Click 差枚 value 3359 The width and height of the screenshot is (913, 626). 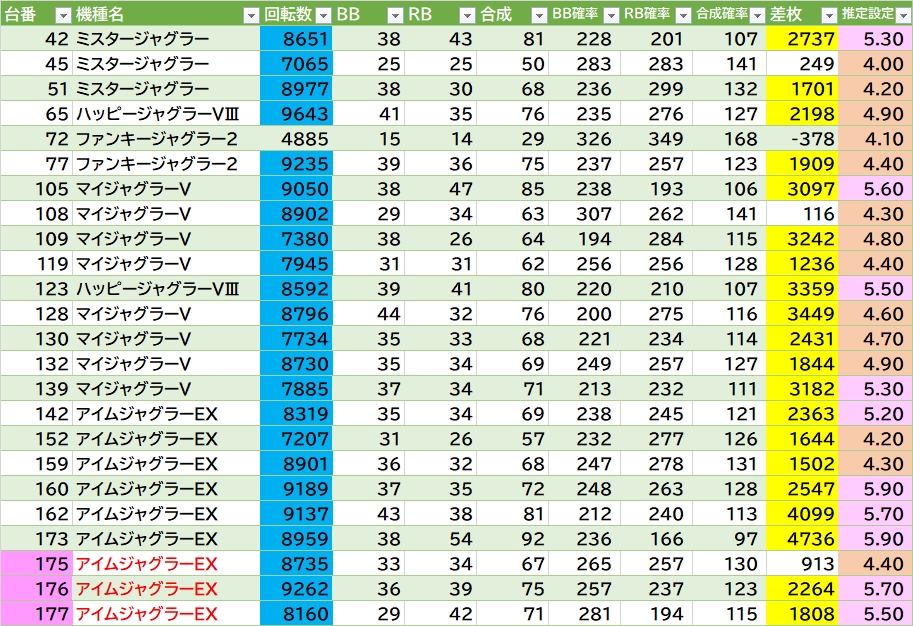coord(802,289)
